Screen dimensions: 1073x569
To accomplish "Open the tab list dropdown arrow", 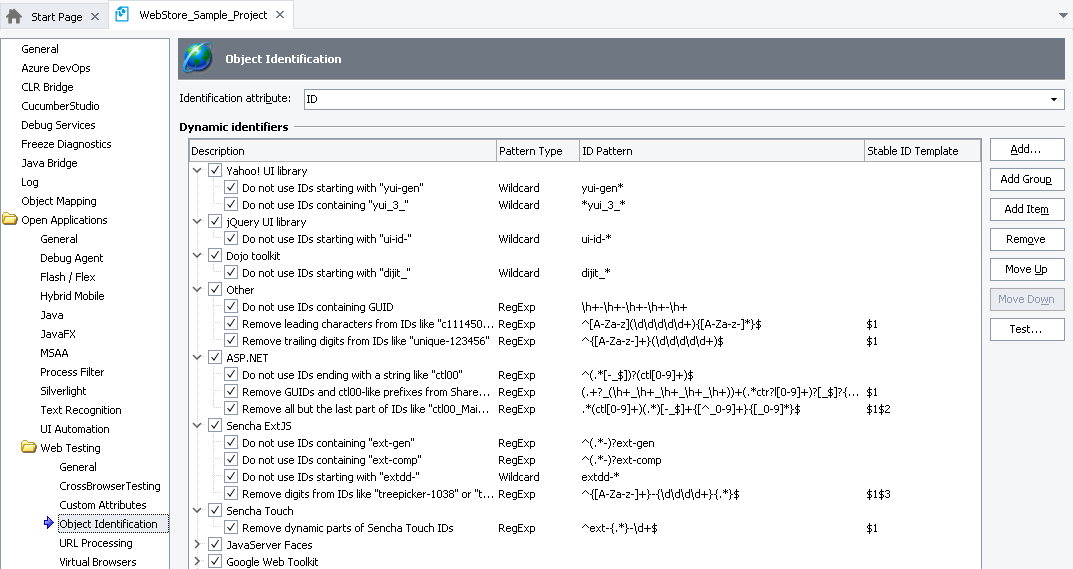I will (1062, 16).
